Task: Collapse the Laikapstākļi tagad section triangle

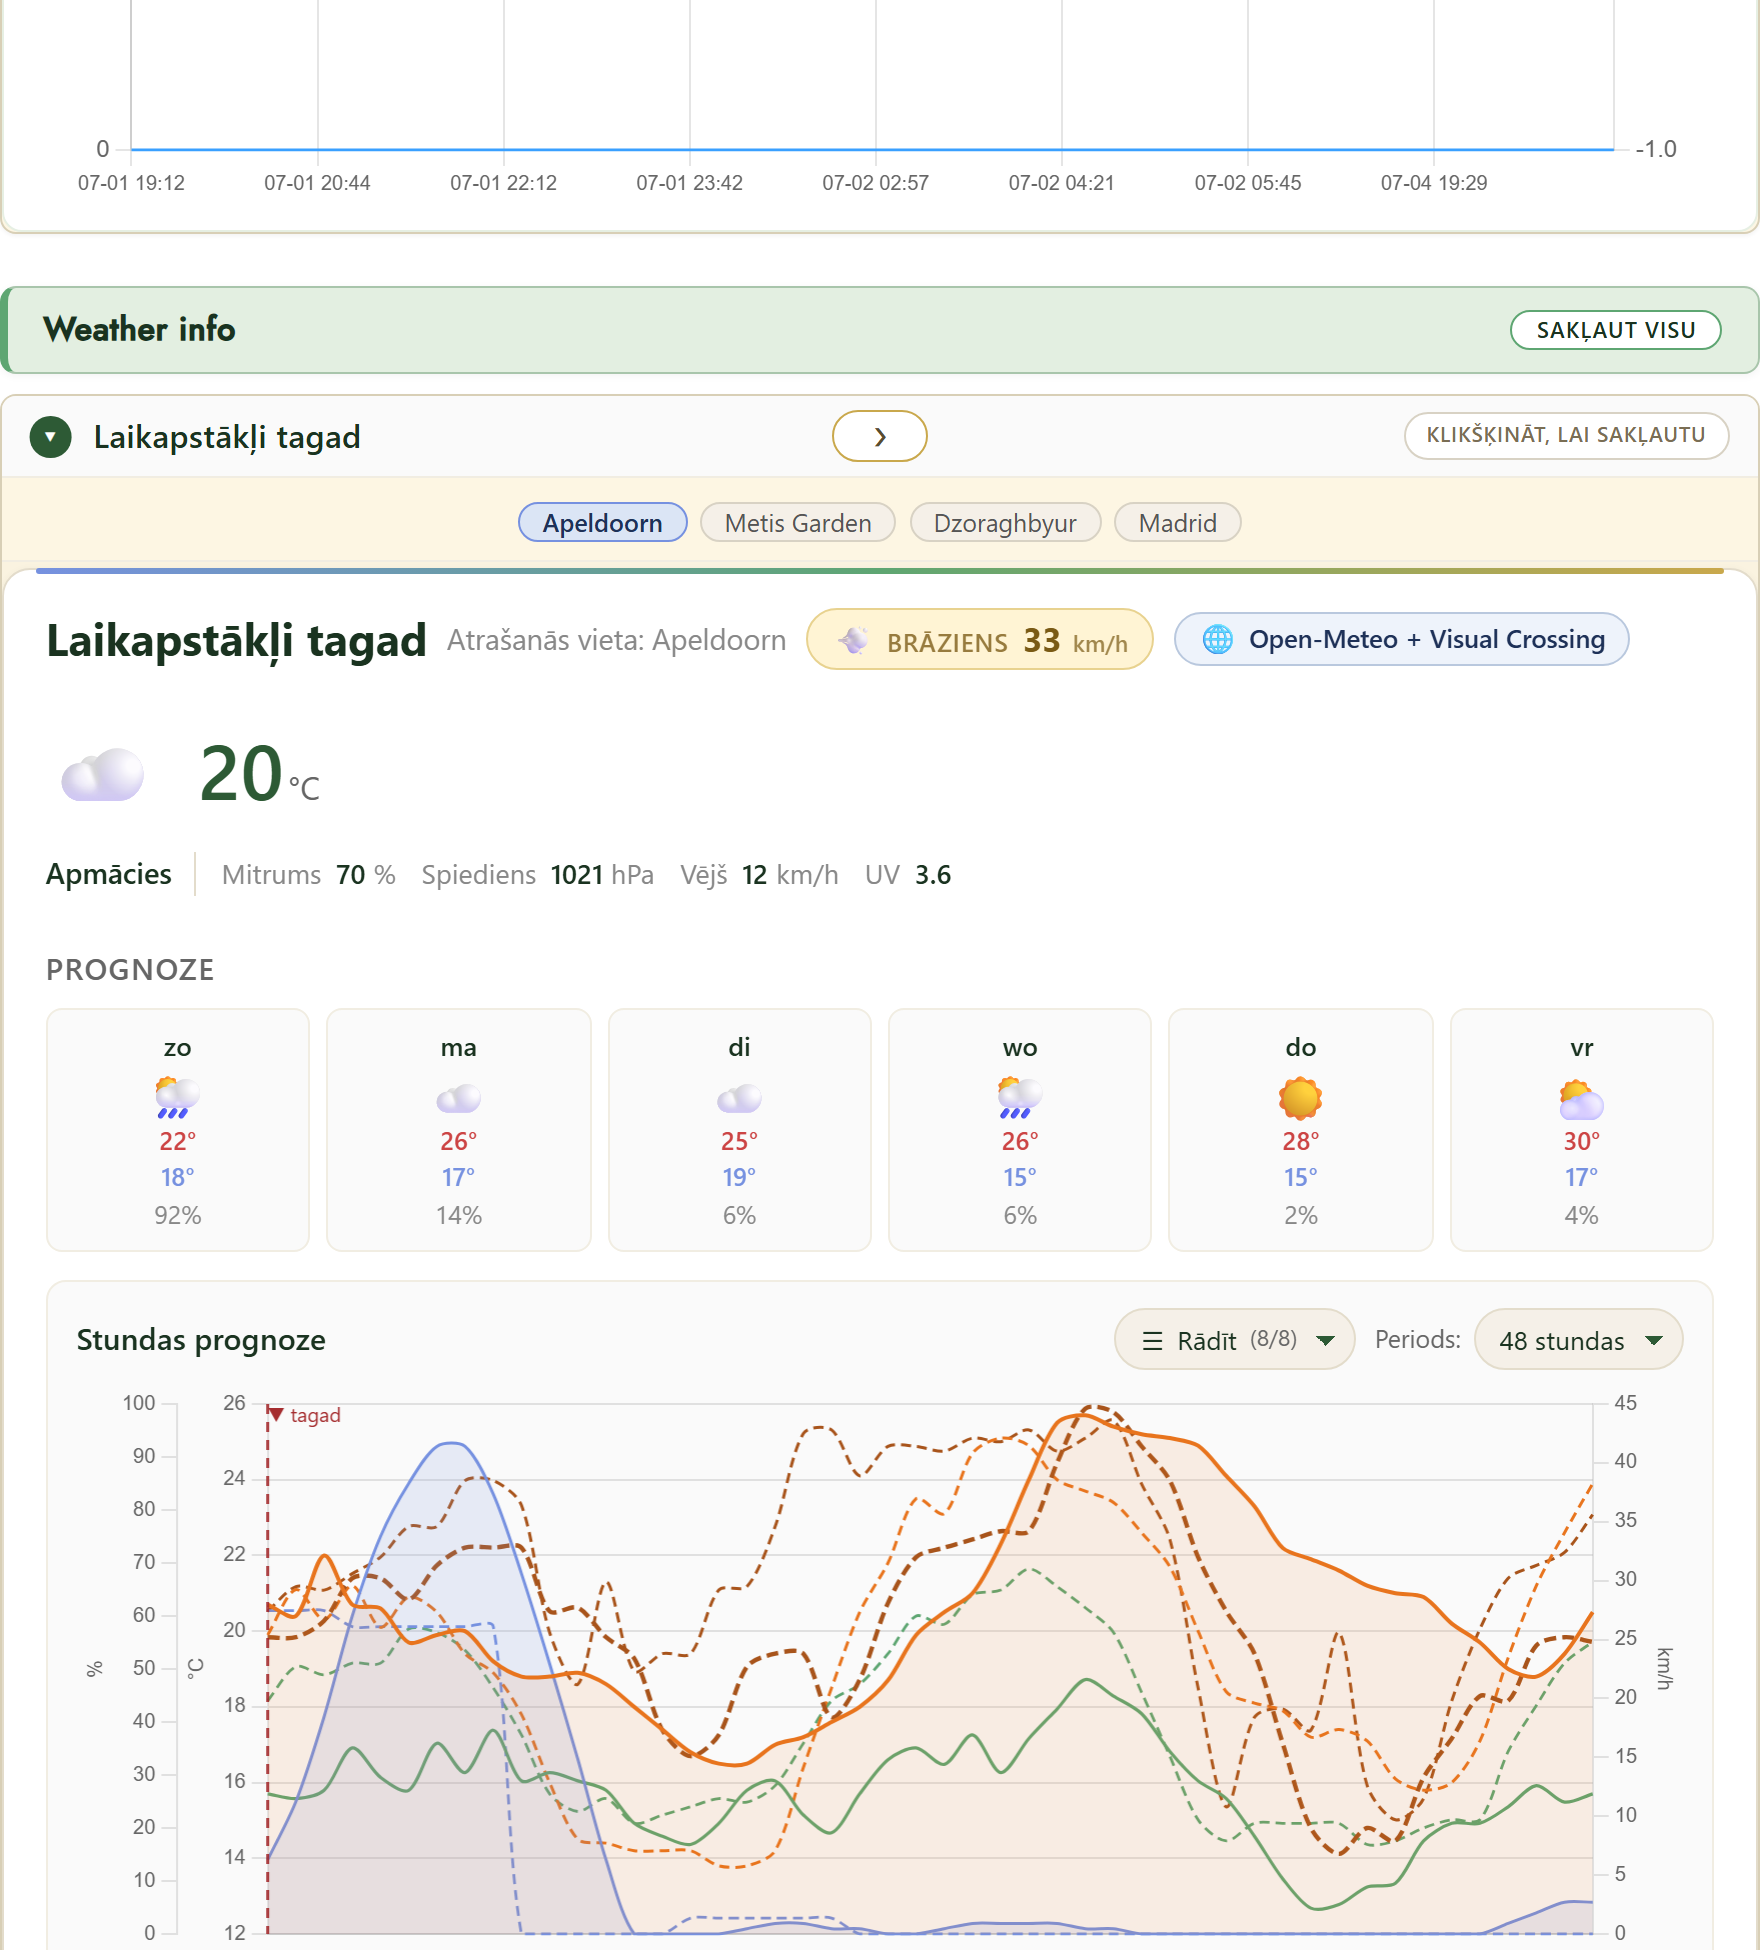Action: click(51, 437)
